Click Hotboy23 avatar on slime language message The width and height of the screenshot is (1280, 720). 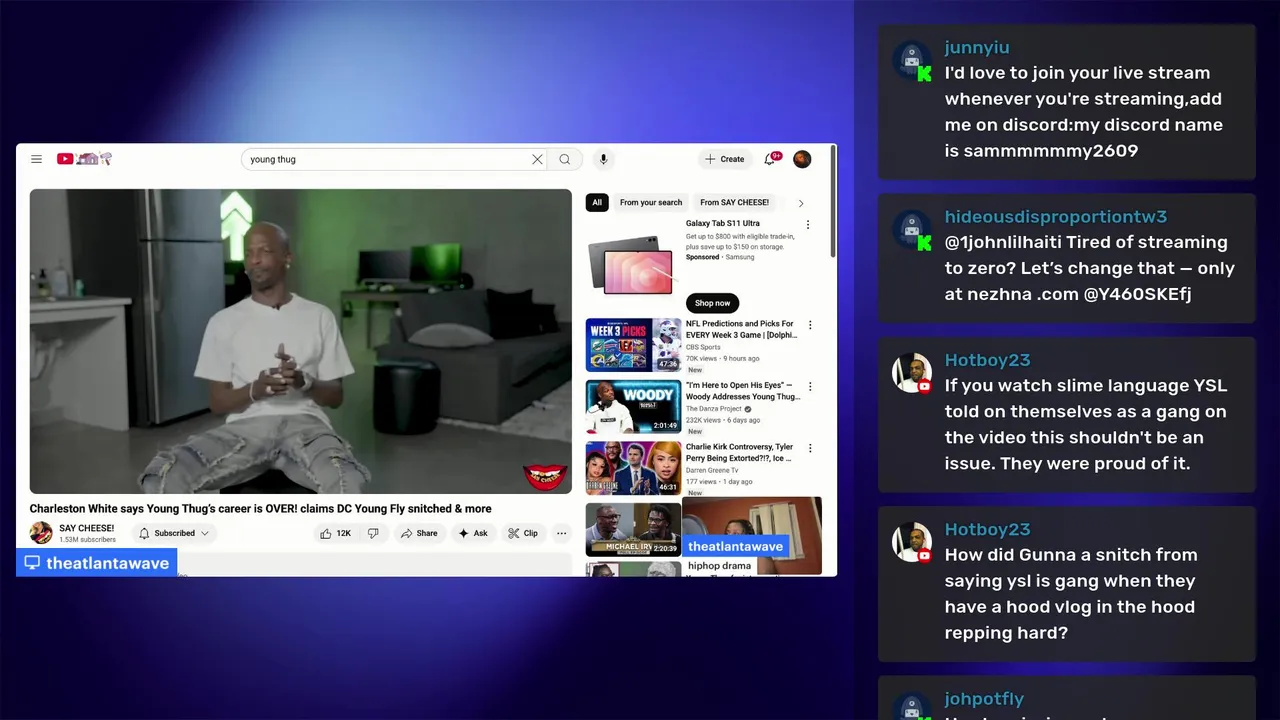912,373
